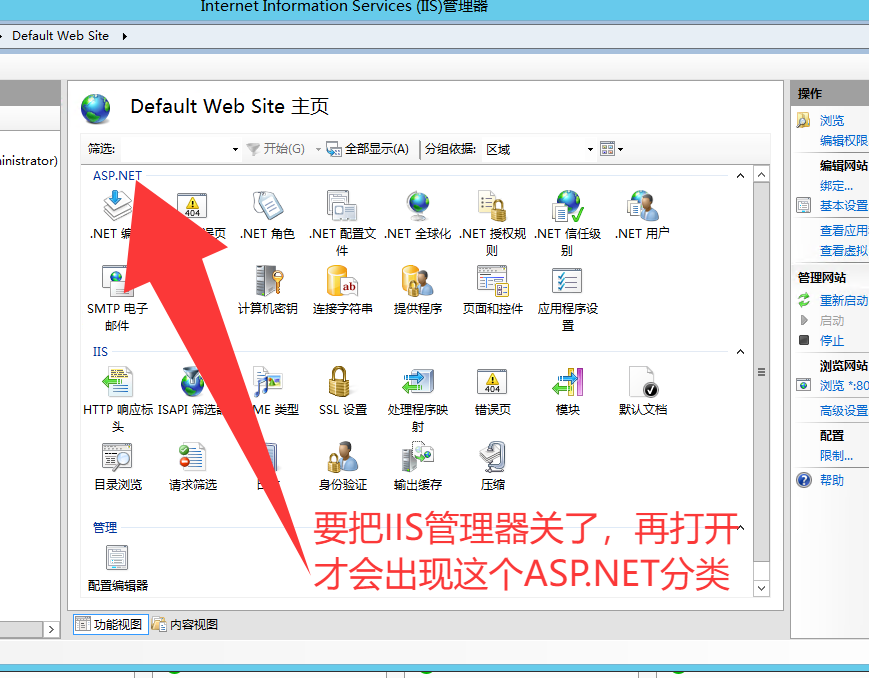Open the .NET 用户 feature
Screen dimensions: 869x678
tap(642, 215)
